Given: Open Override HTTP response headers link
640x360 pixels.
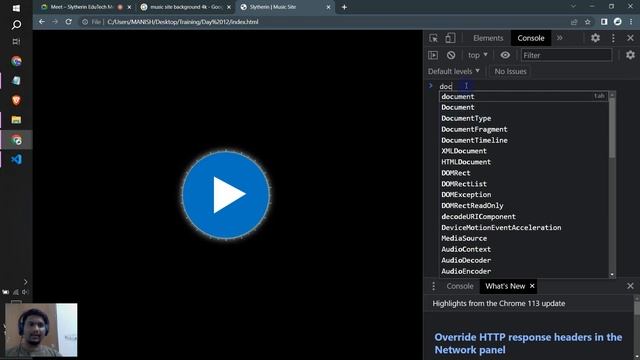Looking at the screenshot, I should [528, 344].
